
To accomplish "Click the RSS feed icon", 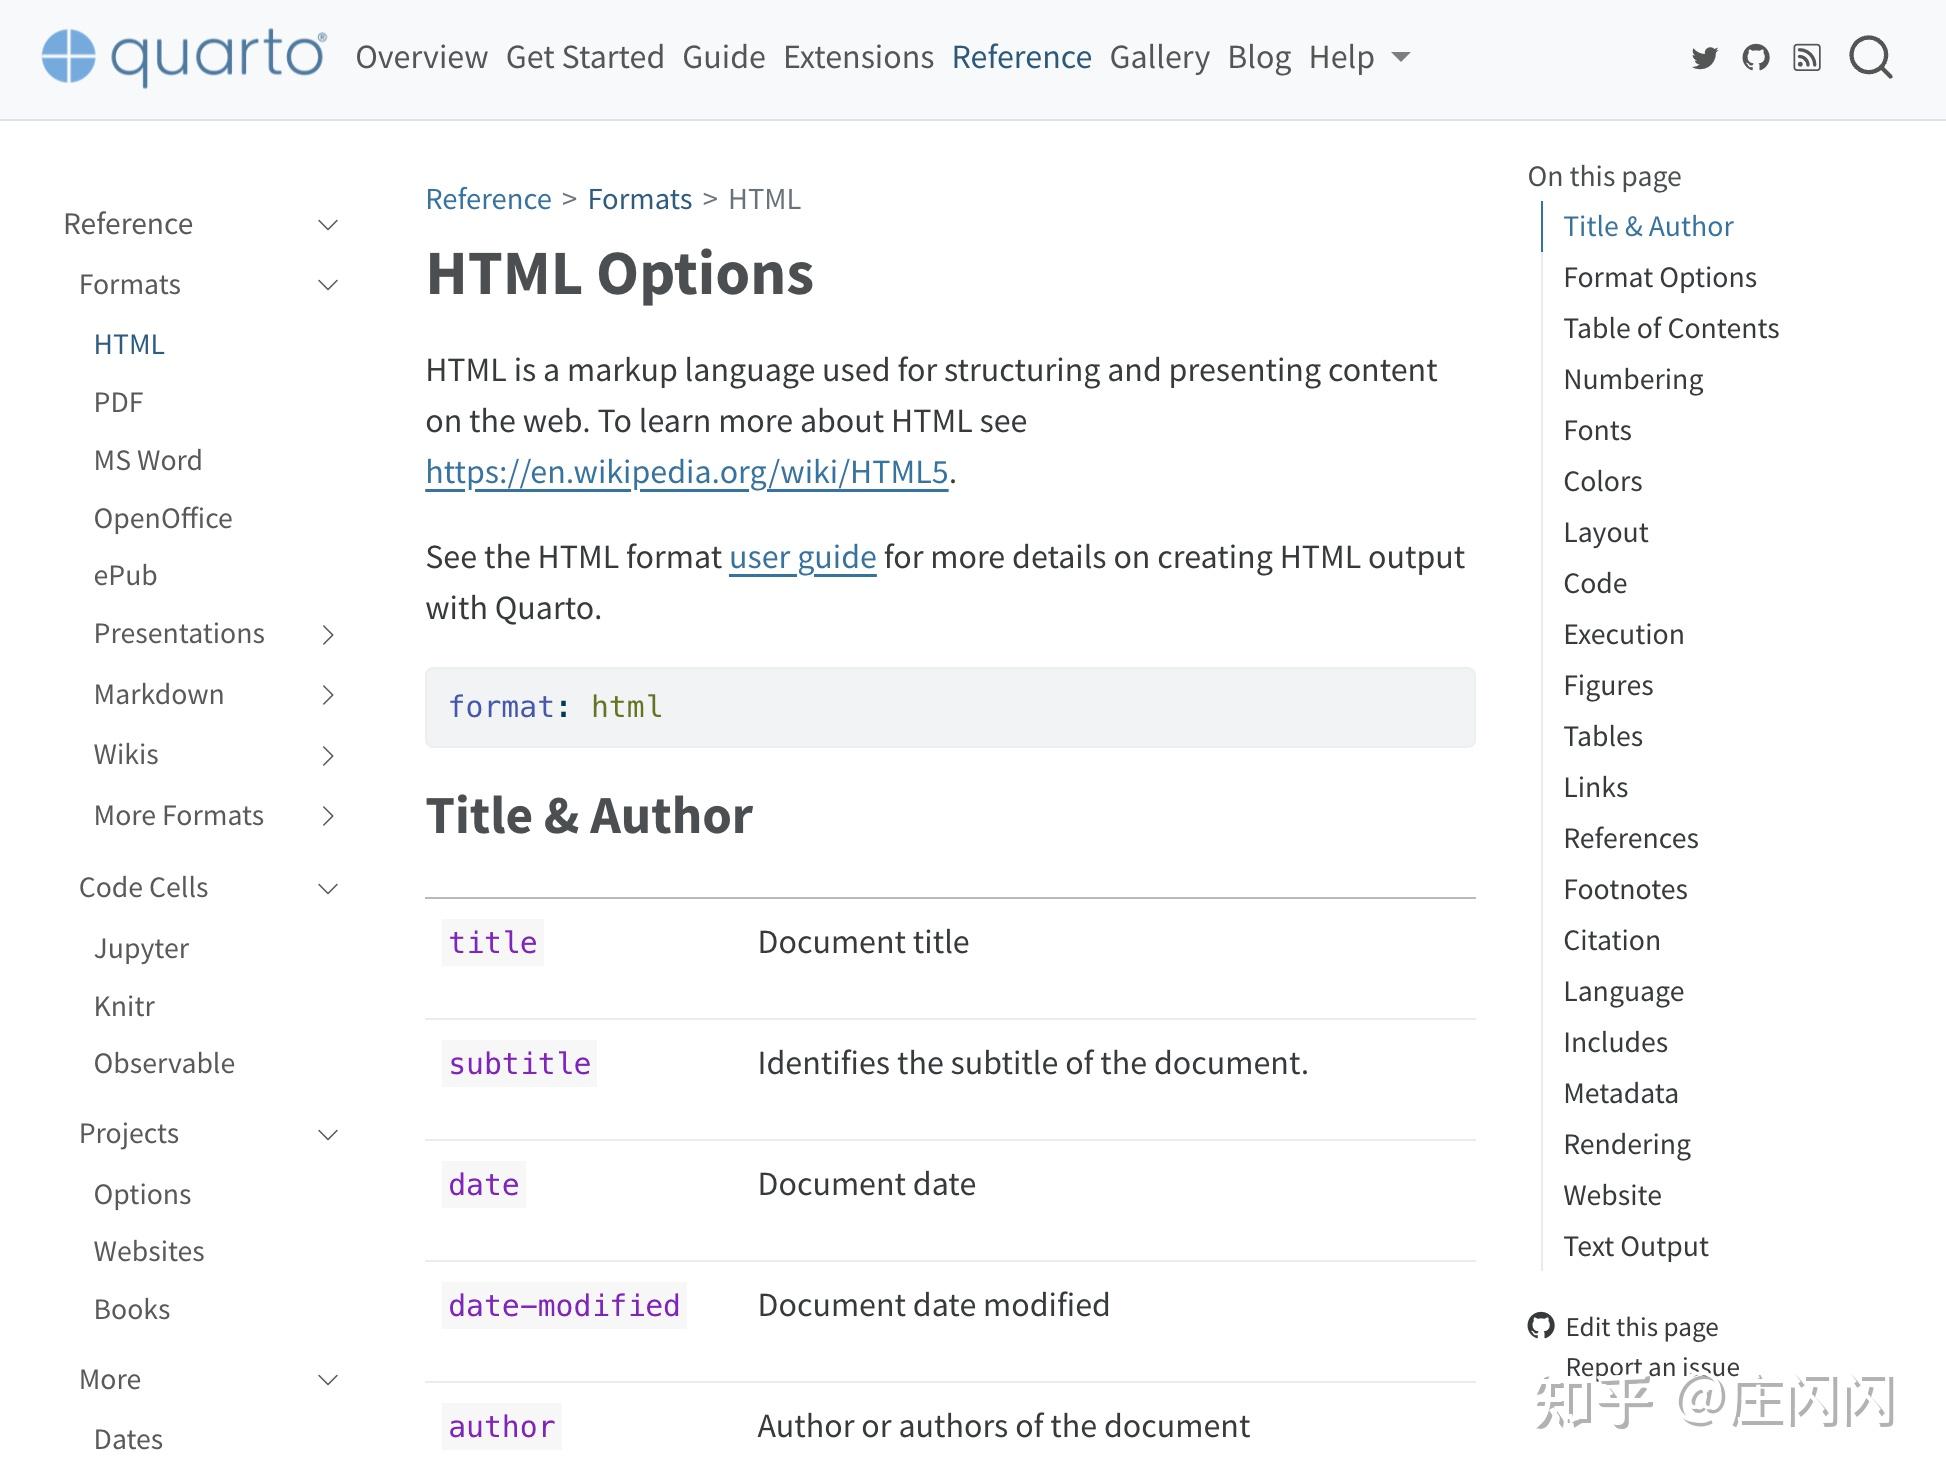I will pyautogui.click(x=1807, y=58).
